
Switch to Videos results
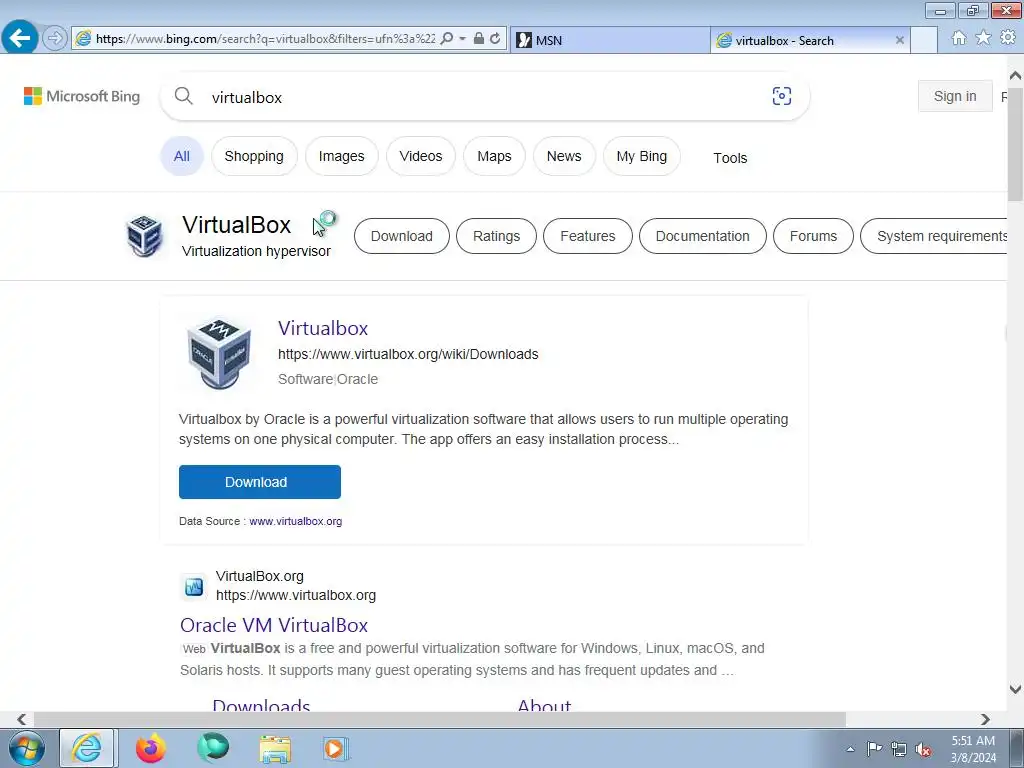[421, 156]
